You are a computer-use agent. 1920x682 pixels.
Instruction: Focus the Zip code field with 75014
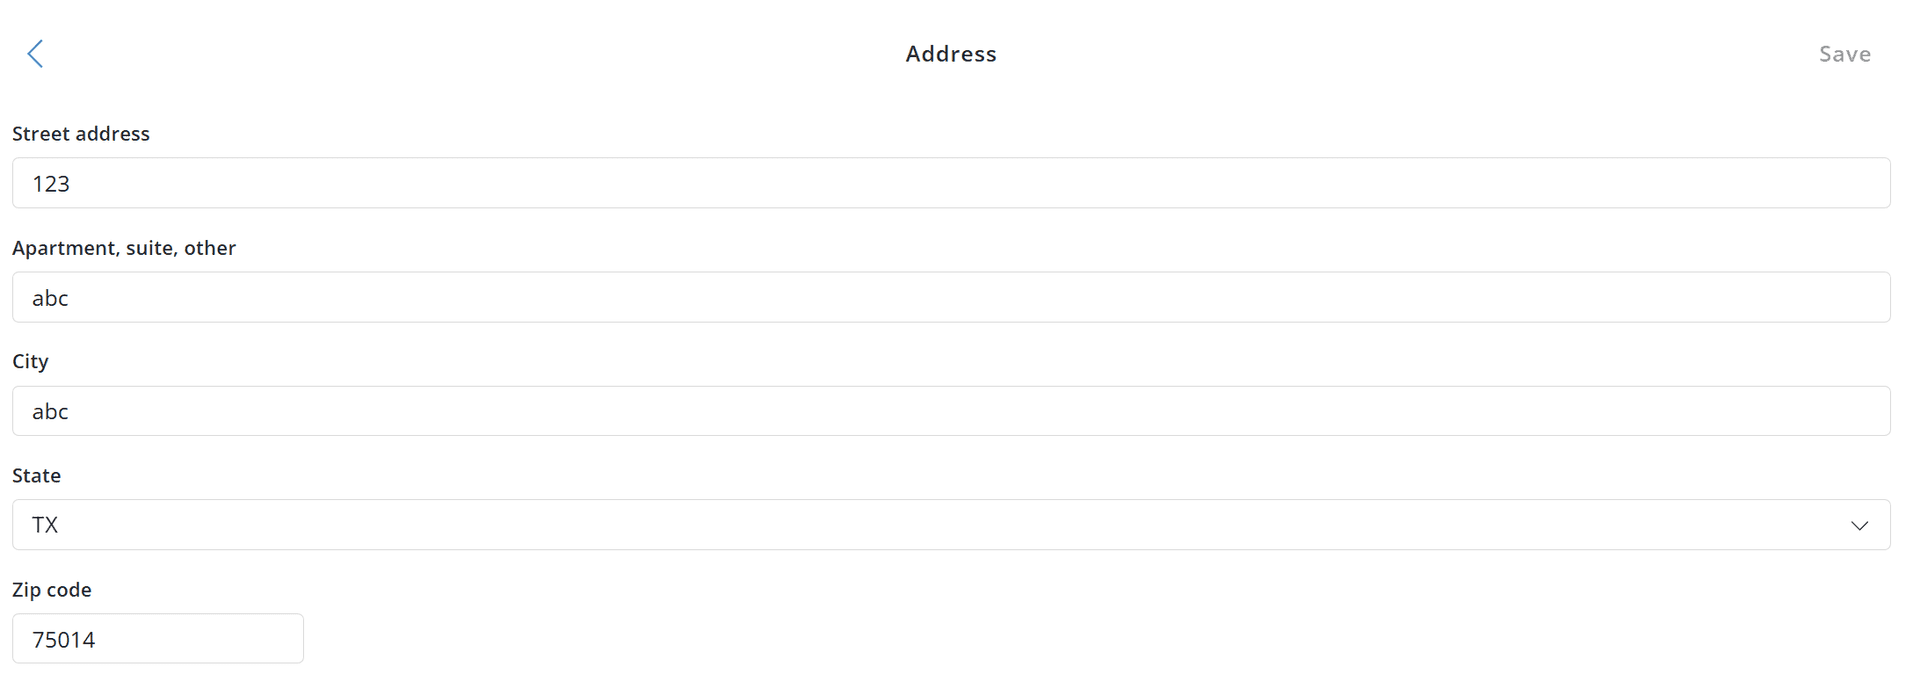[157, 638]
